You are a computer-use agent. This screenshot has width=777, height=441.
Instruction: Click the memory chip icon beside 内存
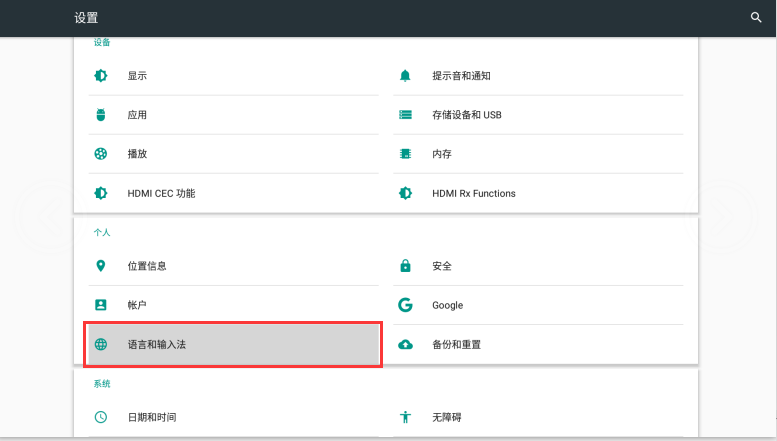pyautogui.click(x=405, y=154)
